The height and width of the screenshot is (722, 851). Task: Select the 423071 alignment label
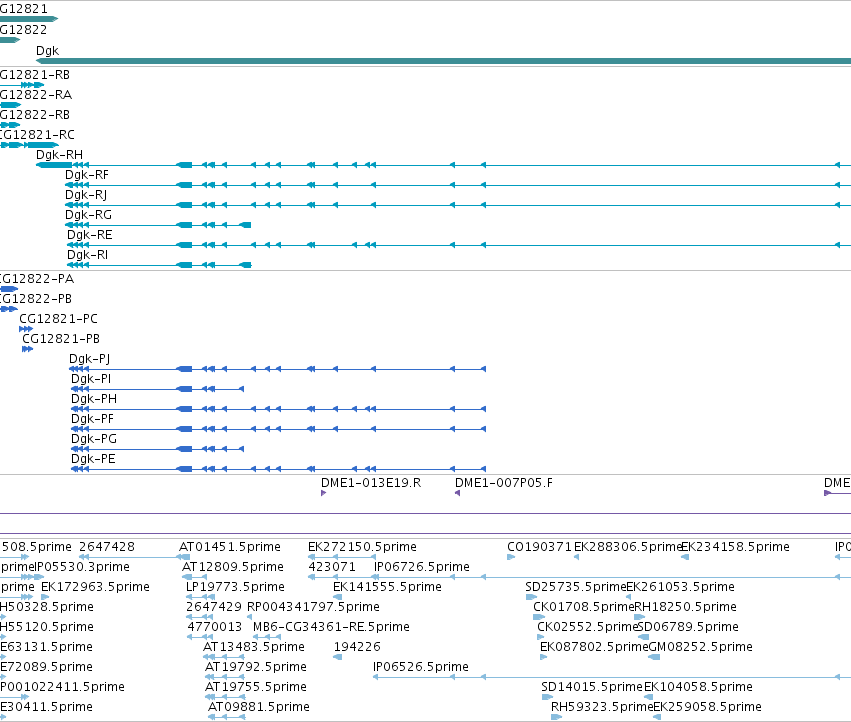332,567
